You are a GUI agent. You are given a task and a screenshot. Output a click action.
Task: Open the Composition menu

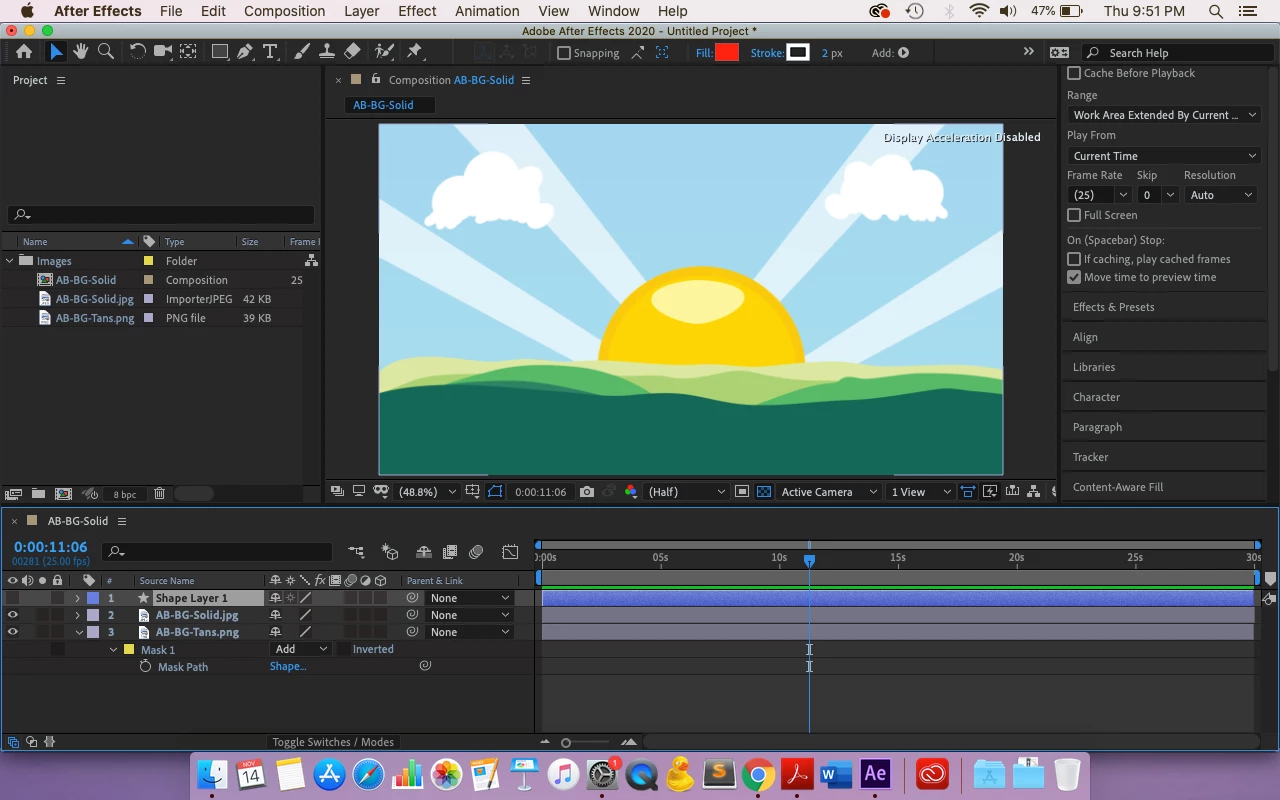click(x=284, y=11)
